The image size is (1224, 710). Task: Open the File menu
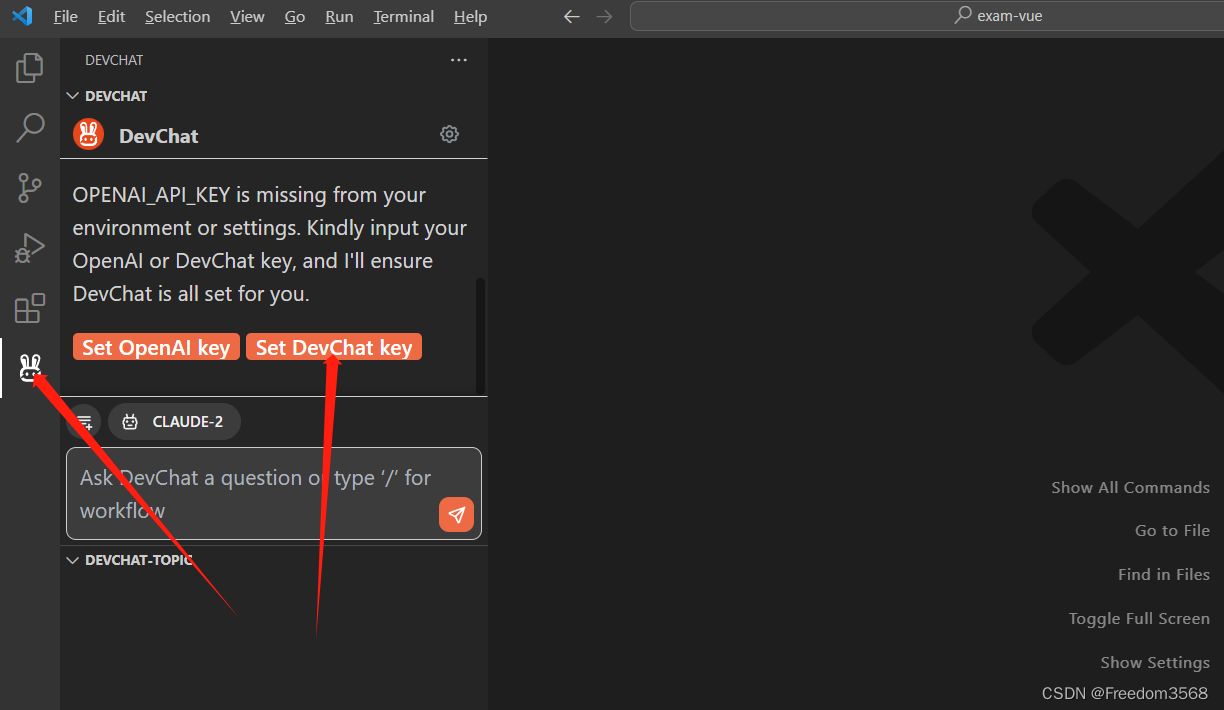tap(65, 16)
